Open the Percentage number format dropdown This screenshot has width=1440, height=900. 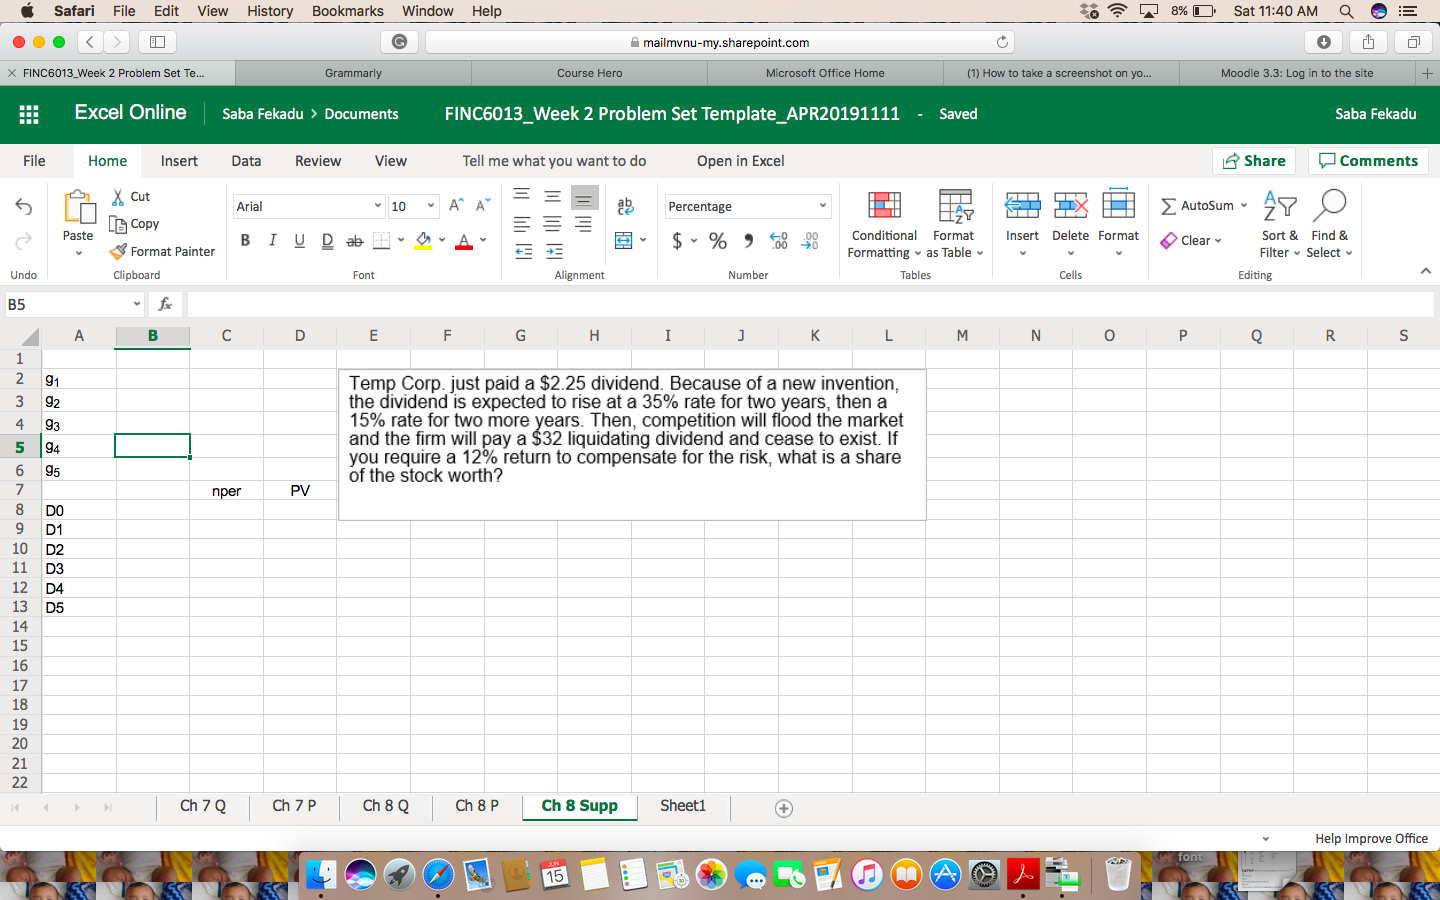(821, 206)
